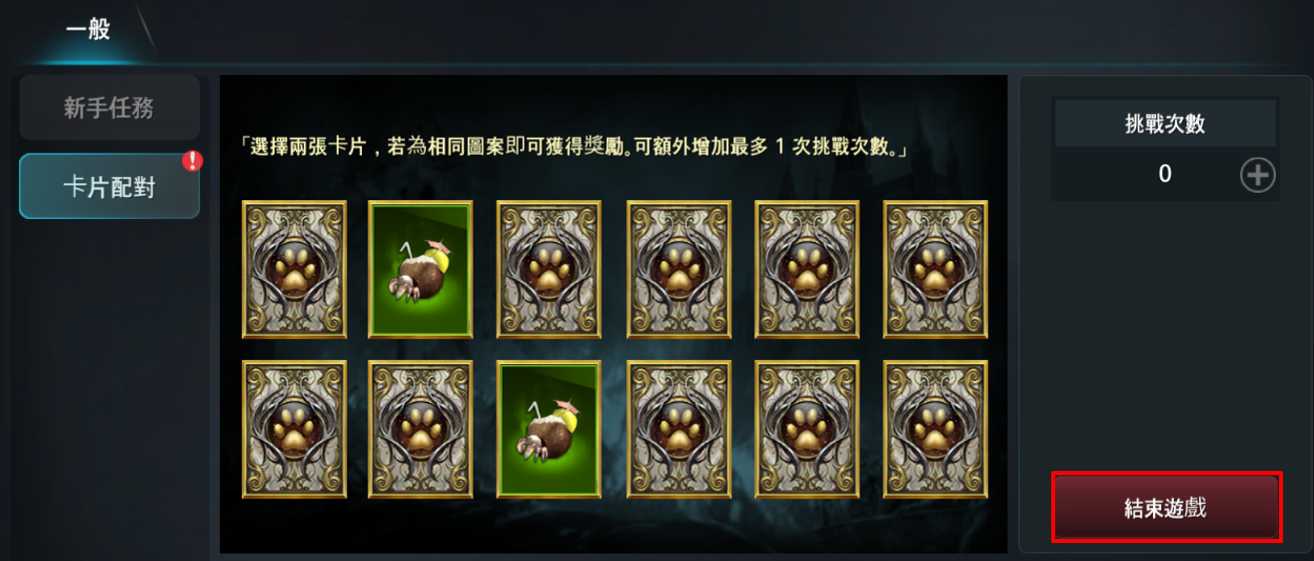Select the 卡片配對 card matching tab

(x=109, y=186)
